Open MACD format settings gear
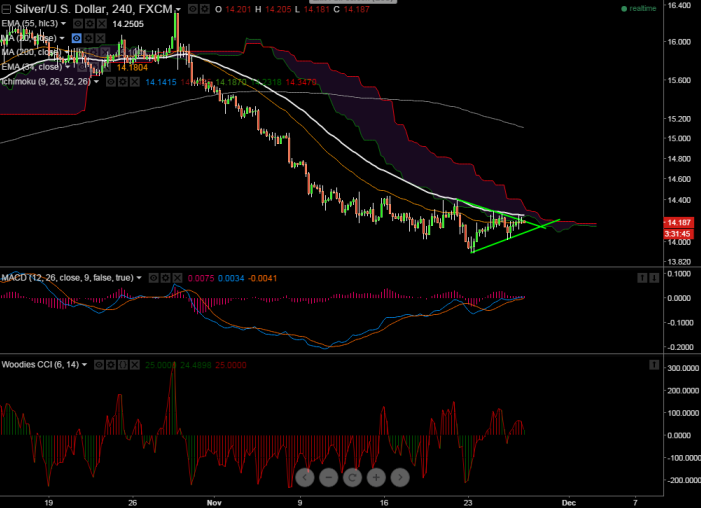Image resolution: width=701 pixels, height=508 pixels. [165, 278]
